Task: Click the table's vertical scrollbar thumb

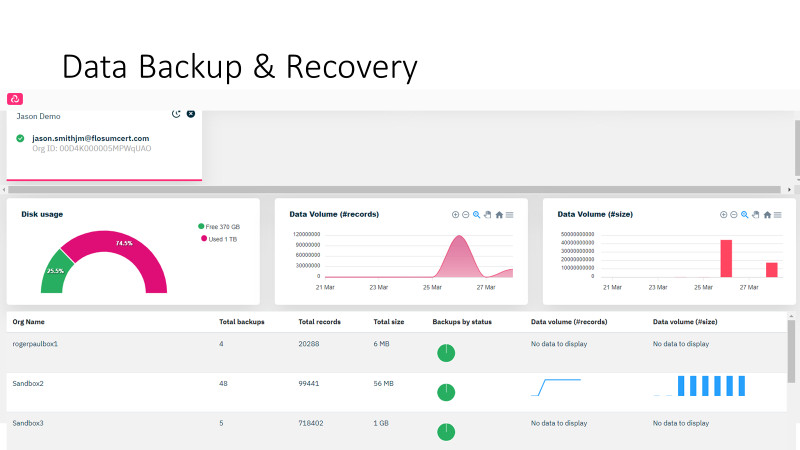Action: 791,351
